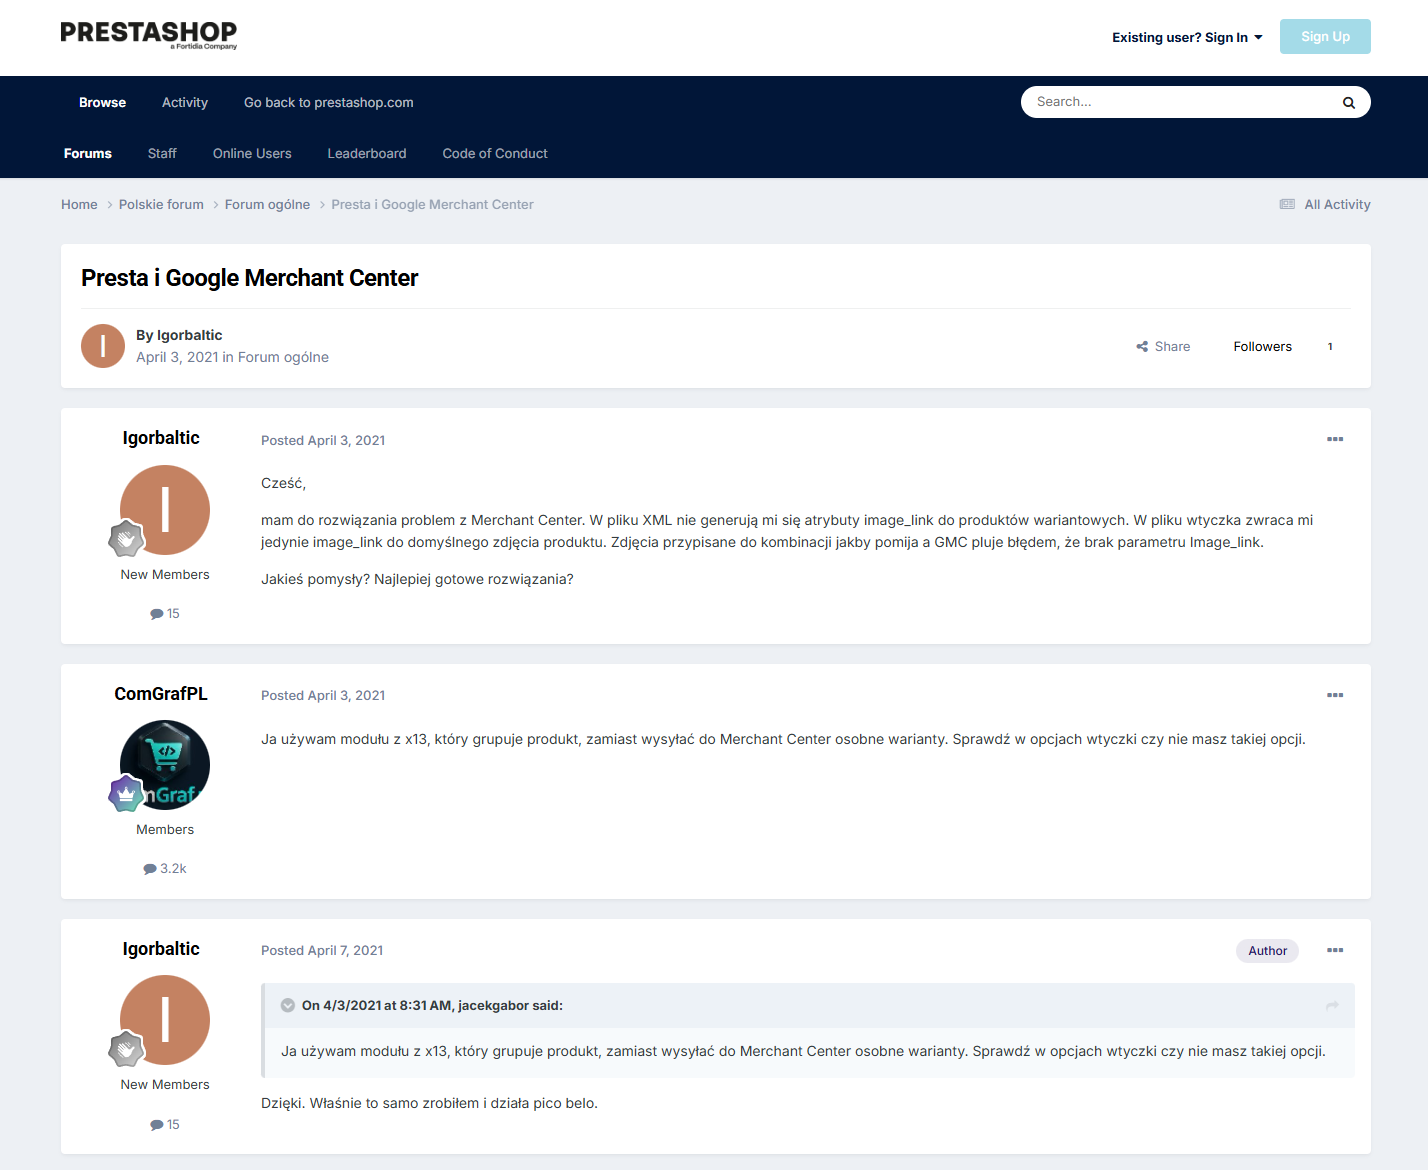Screen dimensions: 1428x1170
Task: Click the rank badge on first post avatar
Action: [127, 539]
